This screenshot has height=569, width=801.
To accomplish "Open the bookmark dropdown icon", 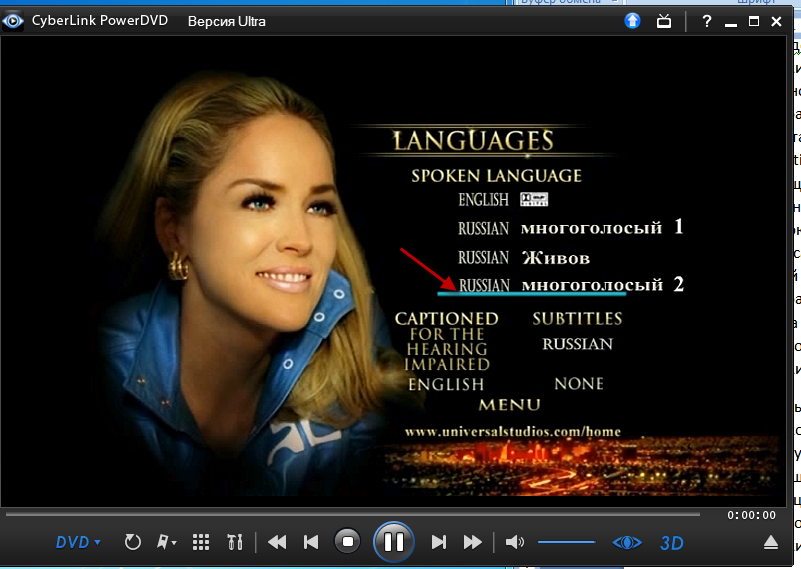I will [166, 542].
